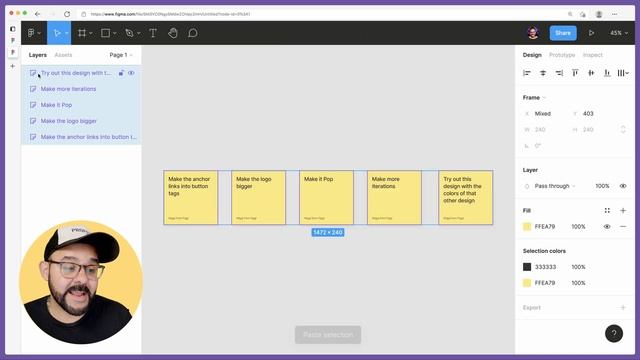Go back in browser

[x=38, y=14]
